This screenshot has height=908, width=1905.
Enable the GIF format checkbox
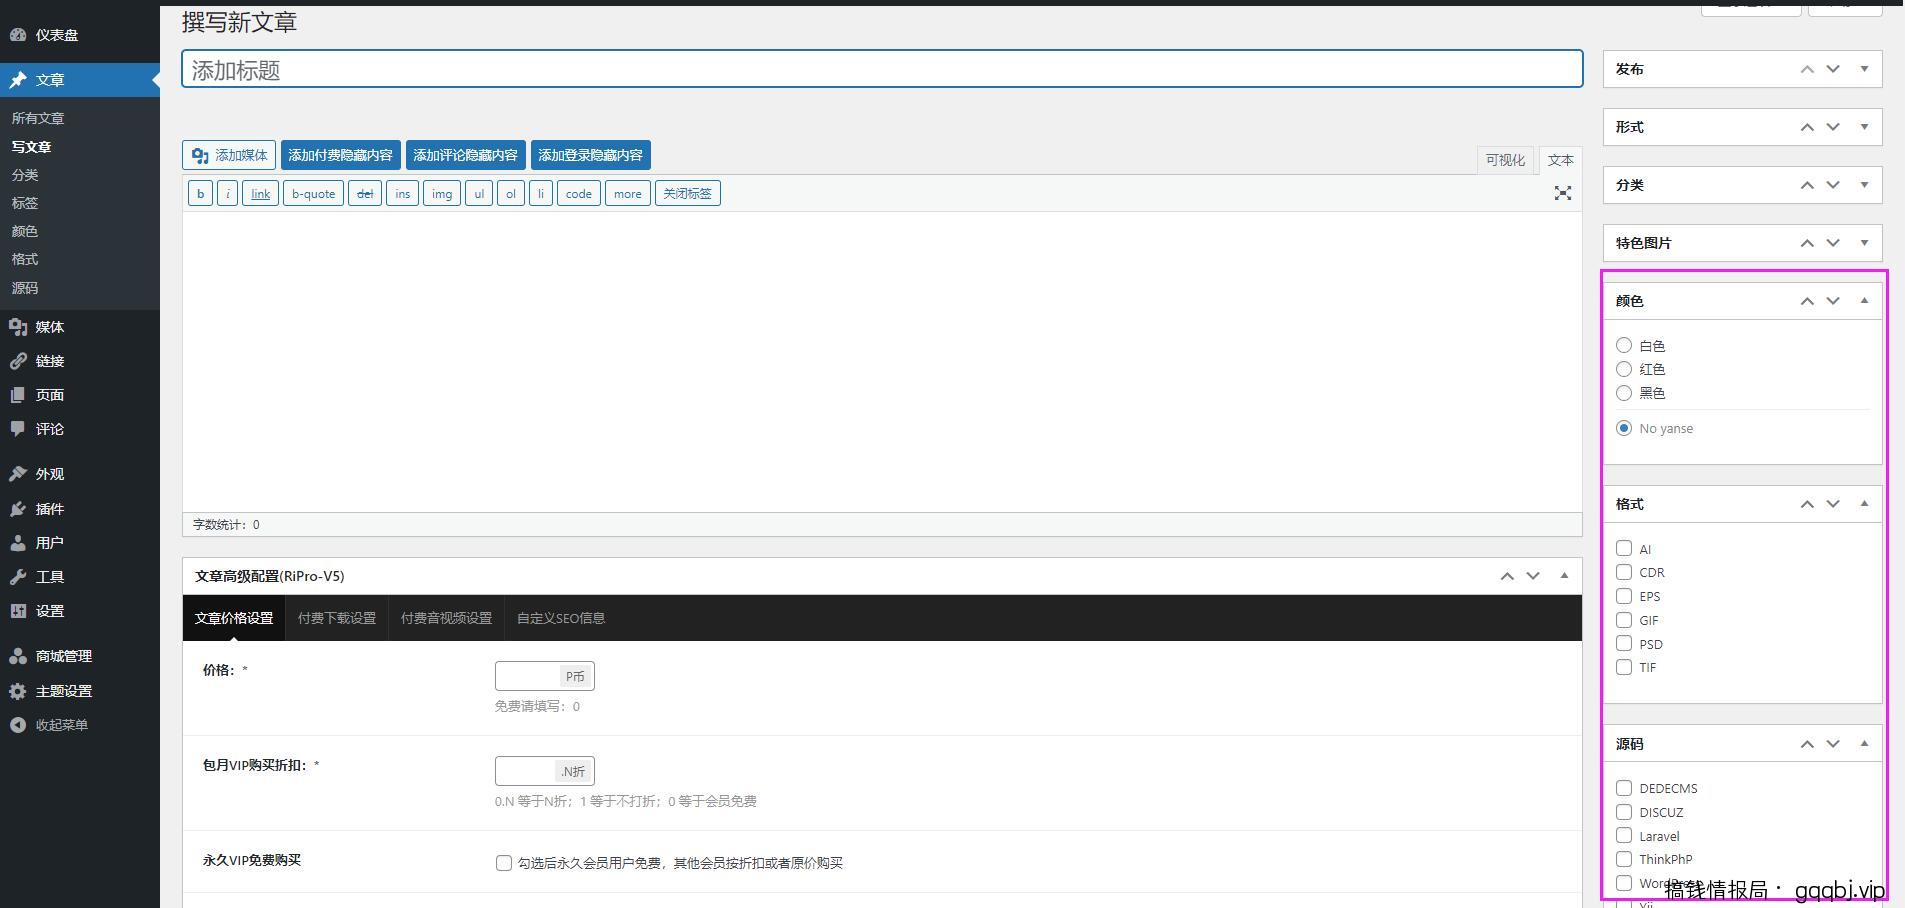point(1623,620)
